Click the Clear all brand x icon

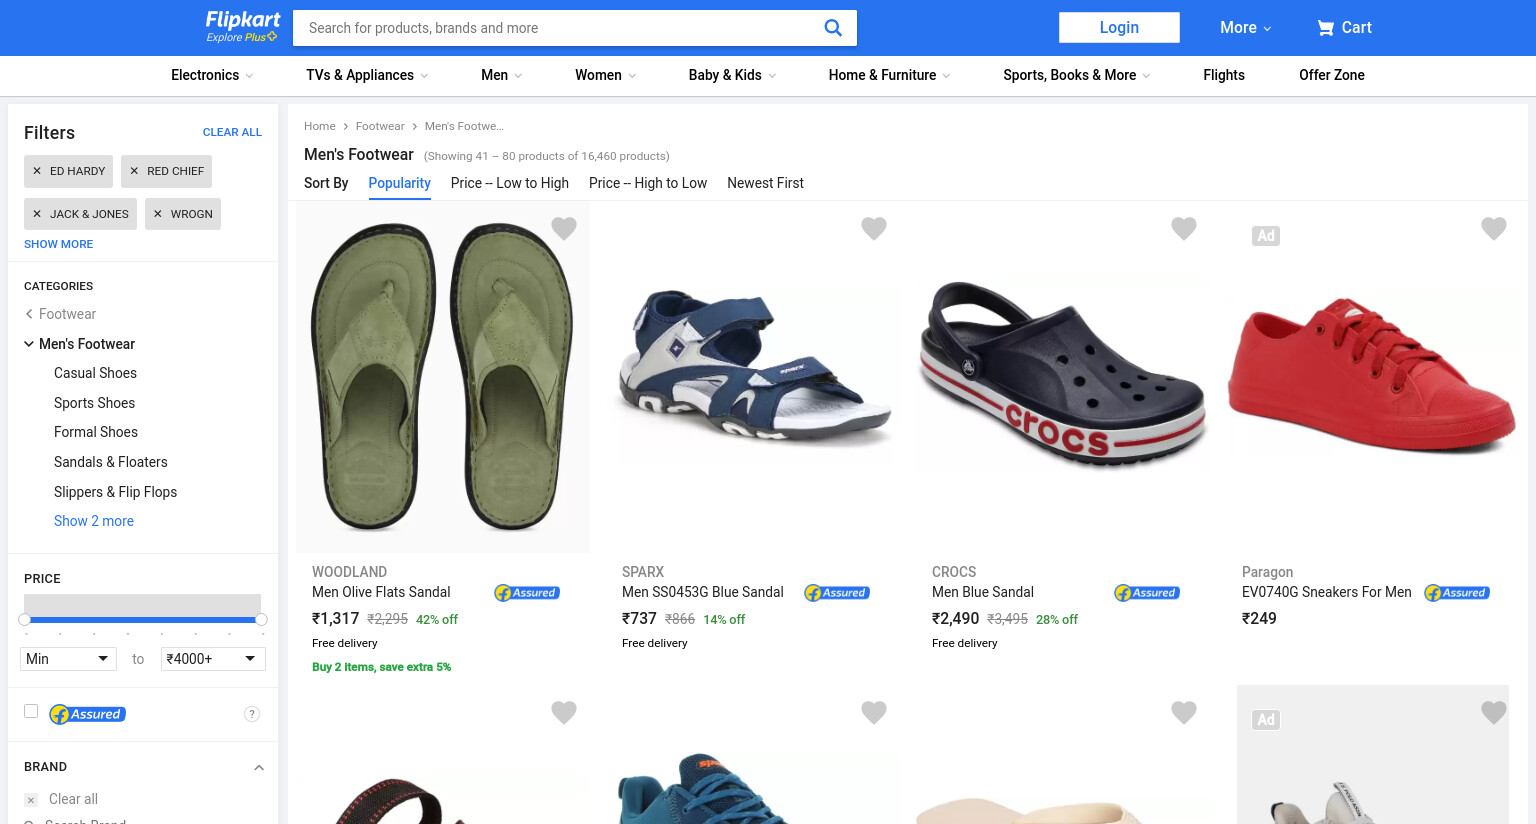31,800
